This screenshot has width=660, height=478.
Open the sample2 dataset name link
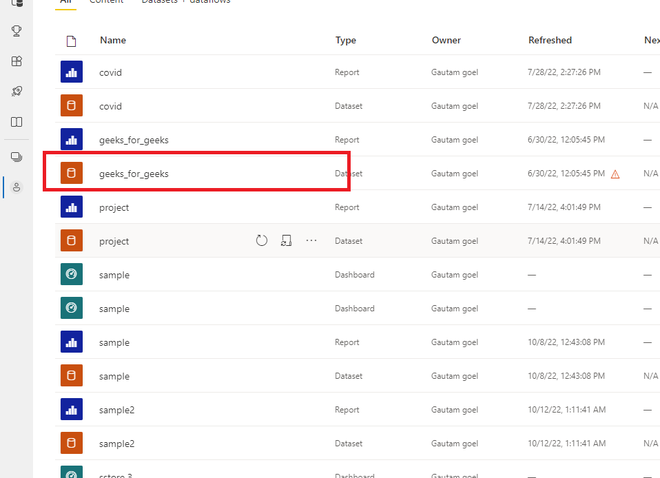coord(117,444)
